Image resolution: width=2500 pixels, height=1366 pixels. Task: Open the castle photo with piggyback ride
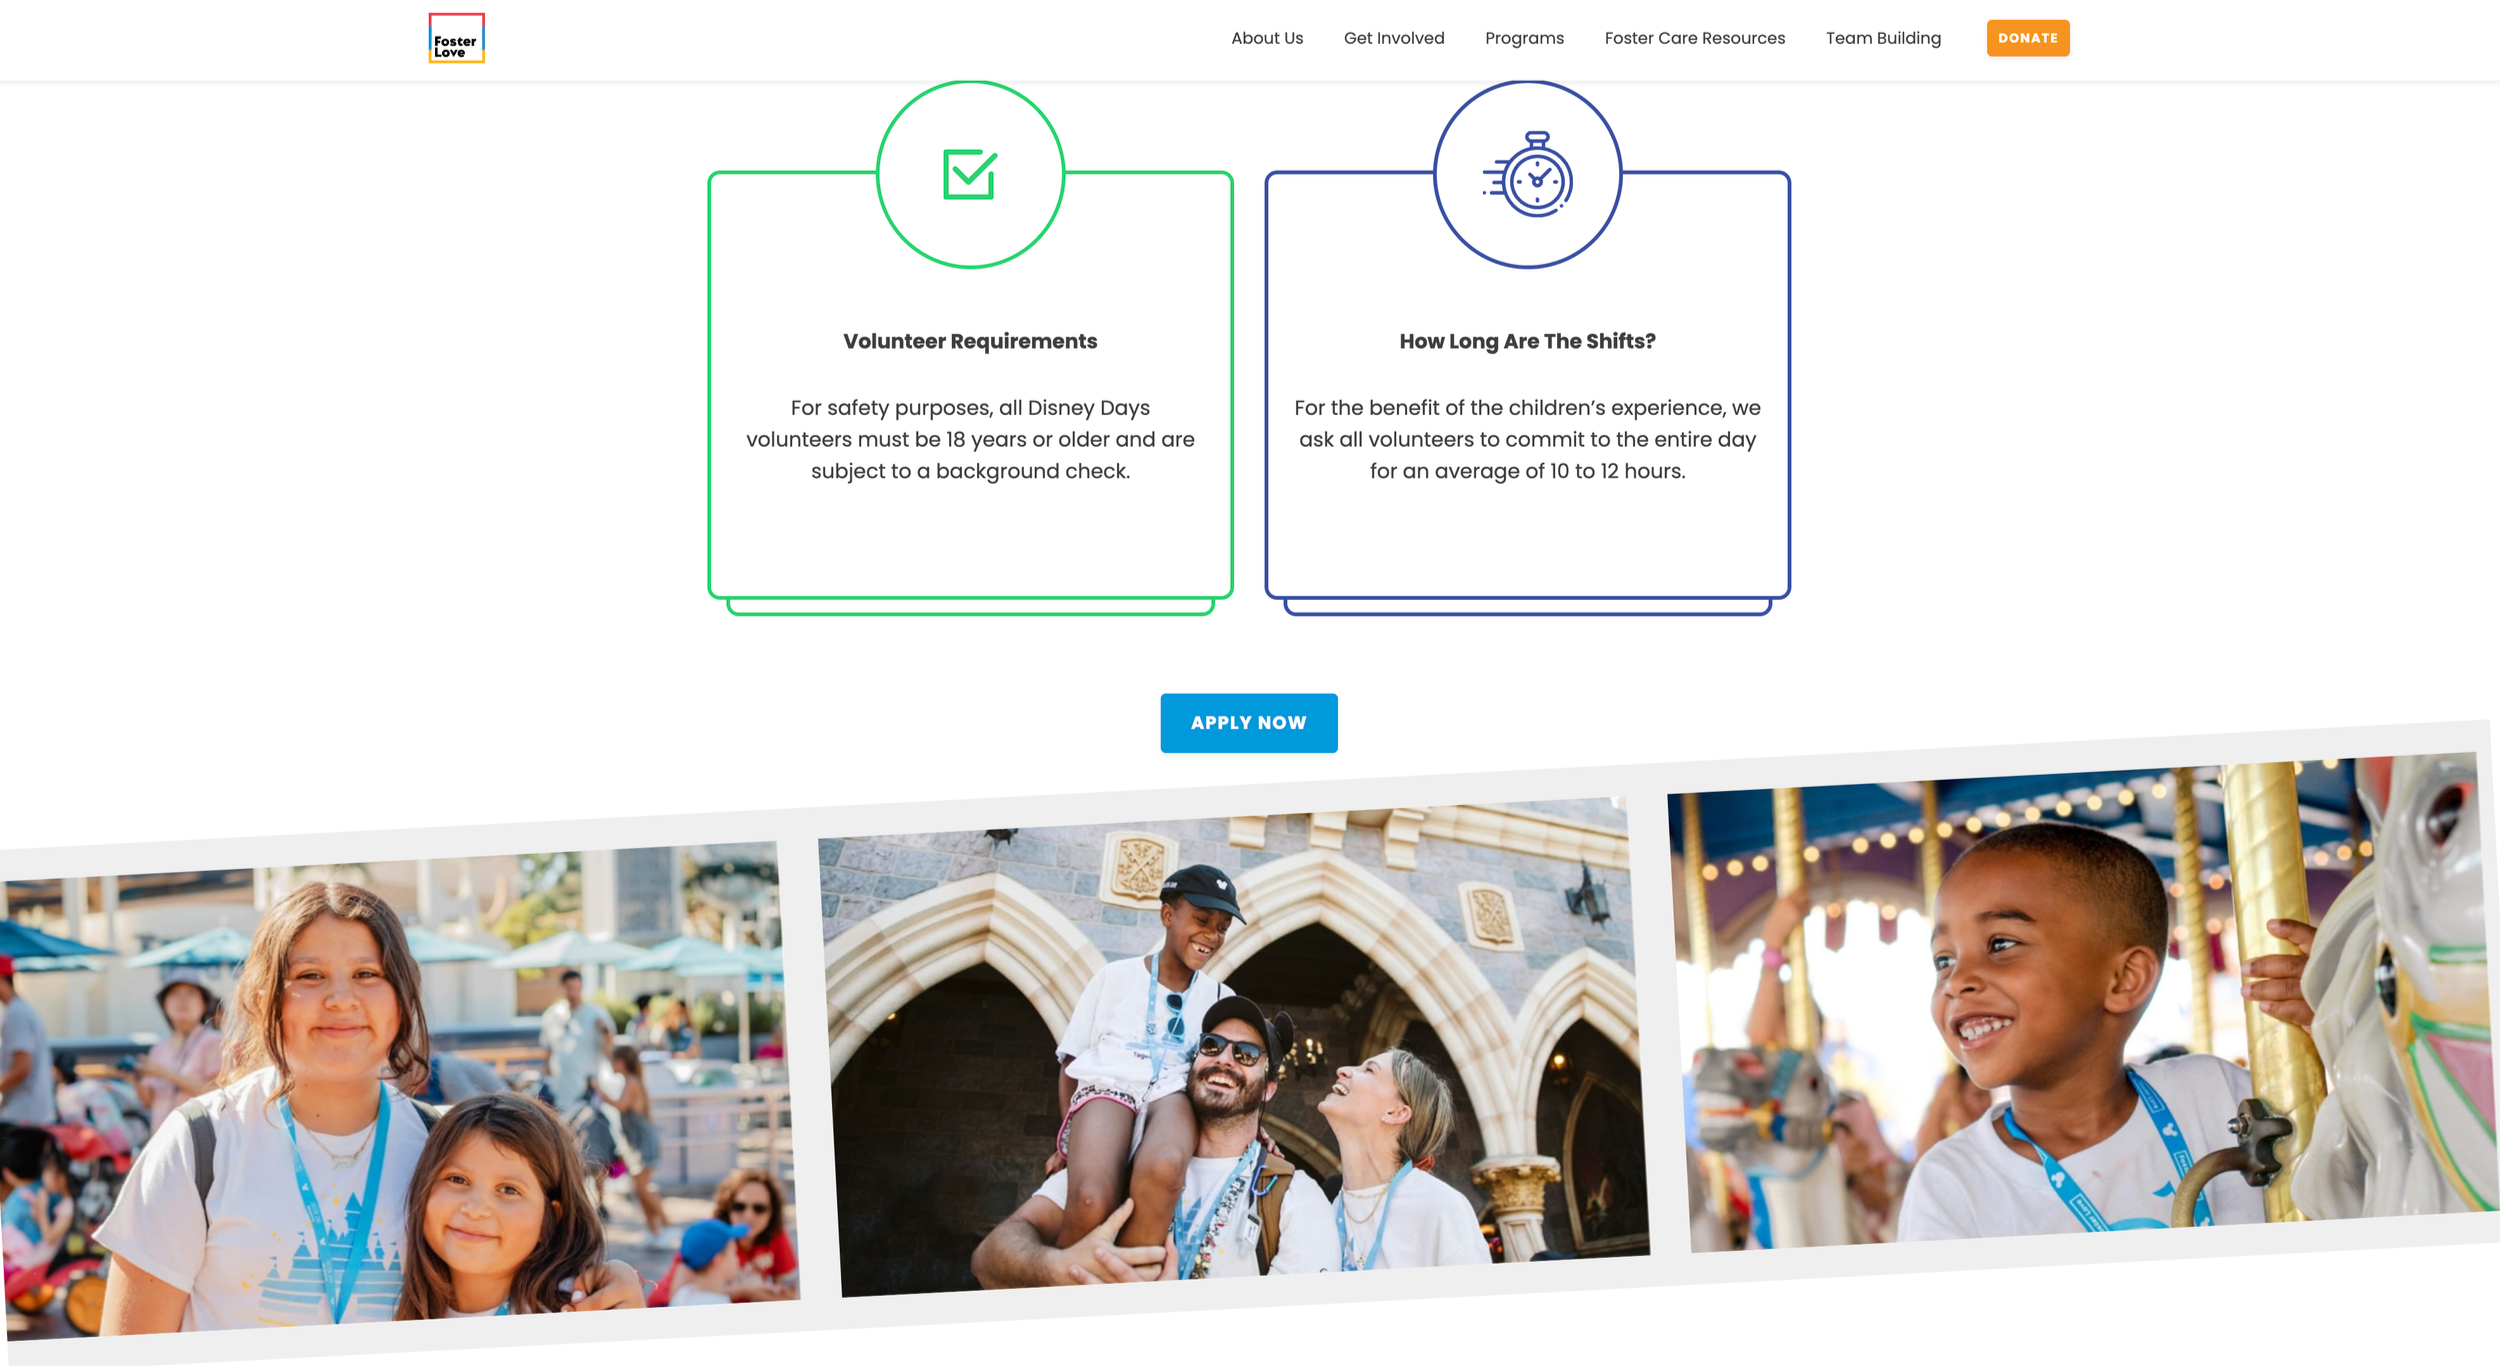click(1235, 1045)
